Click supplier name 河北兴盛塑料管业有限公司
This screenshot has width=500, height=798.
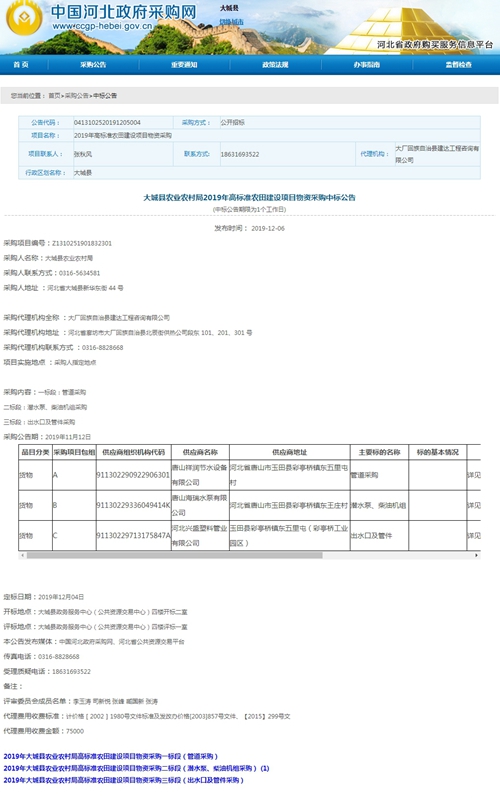(200, 535)
